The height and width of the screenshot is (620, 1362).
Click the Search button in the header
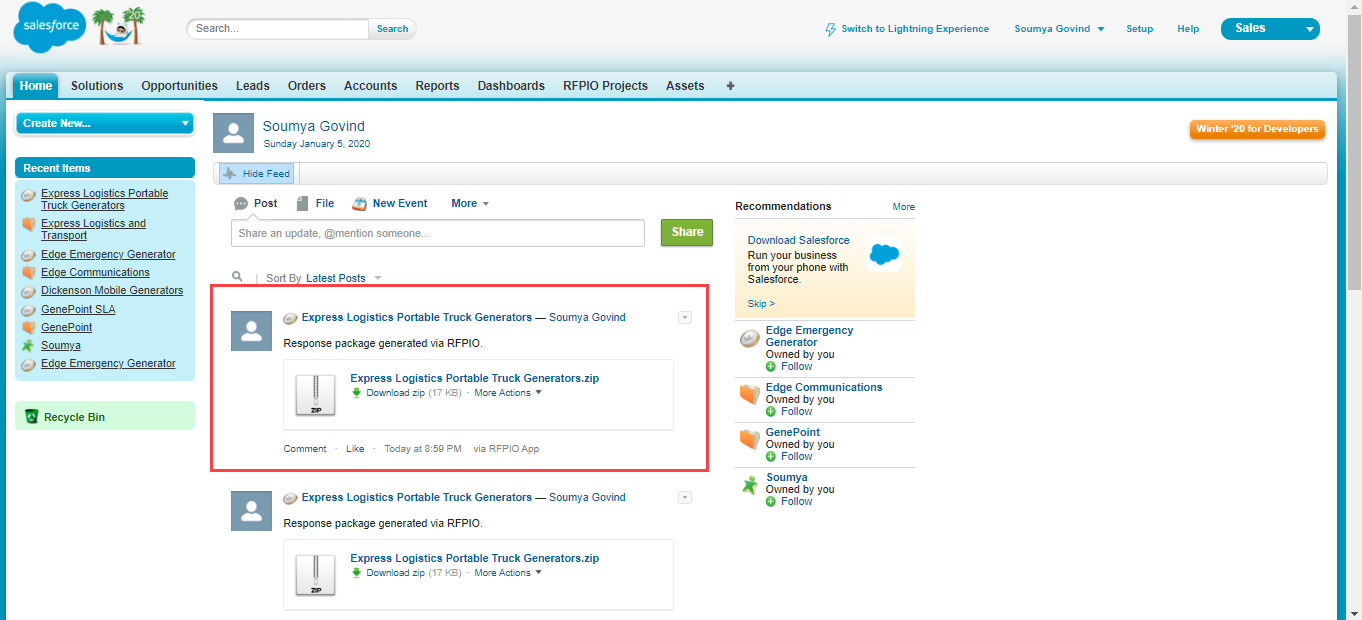coord(392,29)
